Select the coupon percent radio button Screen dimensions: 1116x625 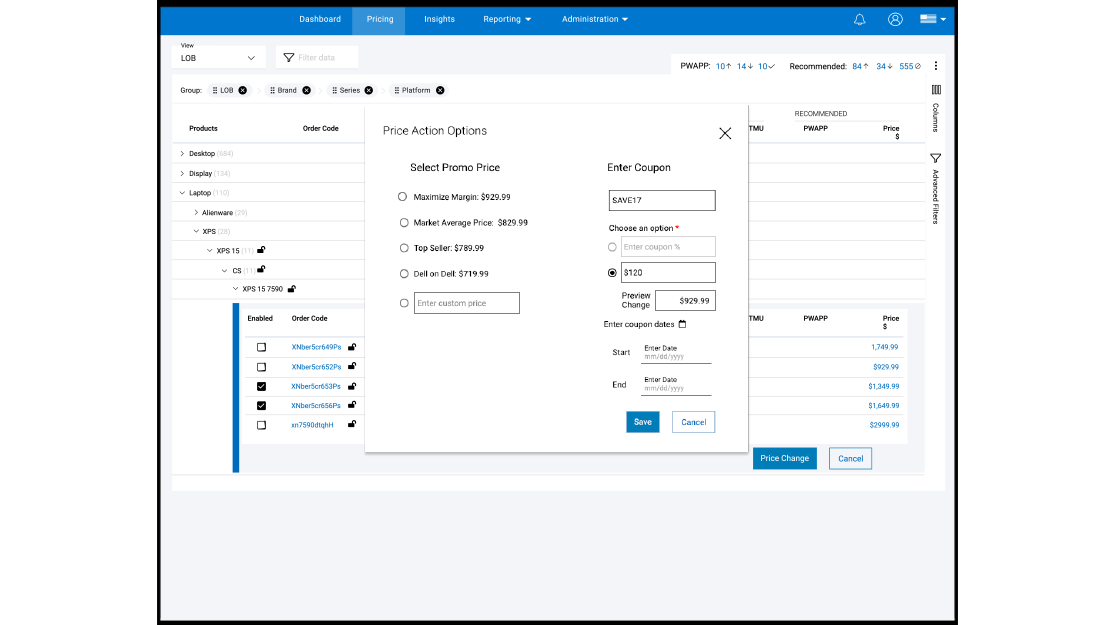coord(612,247)
